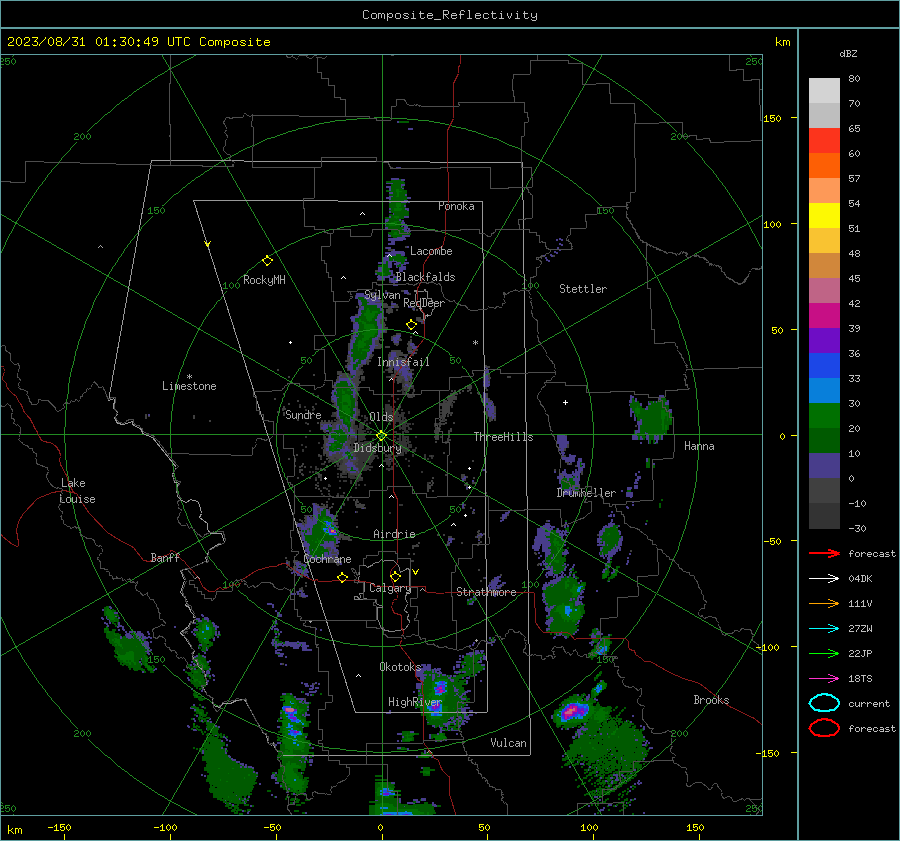Click the asterisk marker above Limestone
This screenshot has width=900, height=841.
(189, 377)
